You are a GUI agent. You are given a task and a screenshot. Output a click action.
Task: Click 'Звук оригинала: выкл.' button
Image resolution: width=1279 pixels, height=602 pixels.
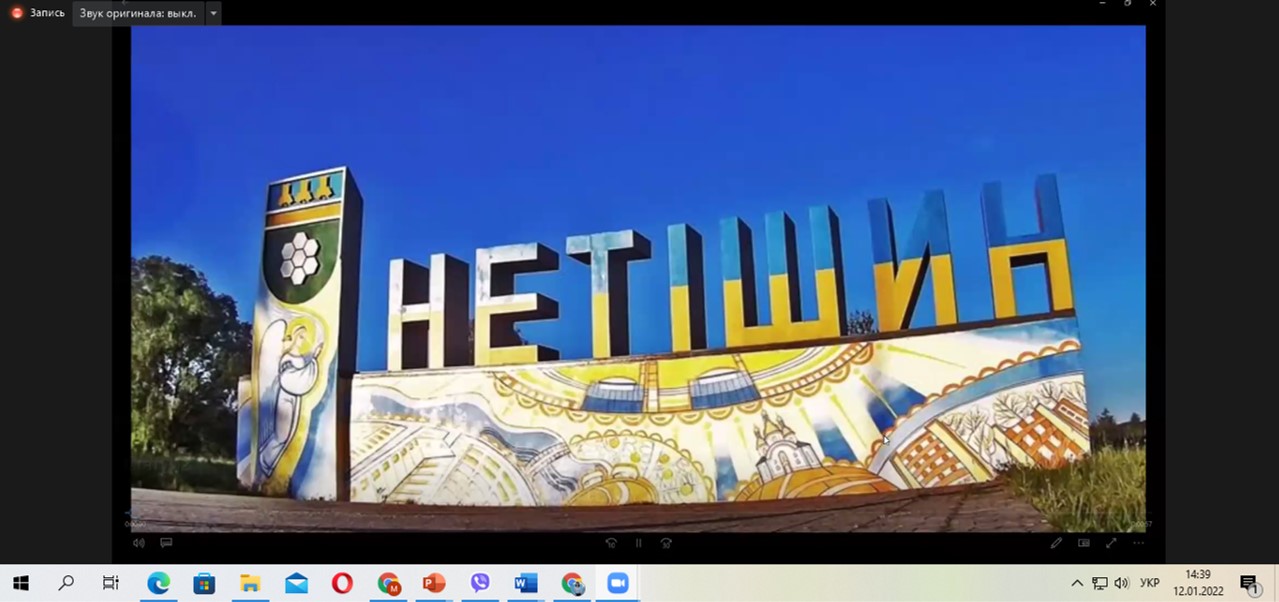tap(137, 13)
